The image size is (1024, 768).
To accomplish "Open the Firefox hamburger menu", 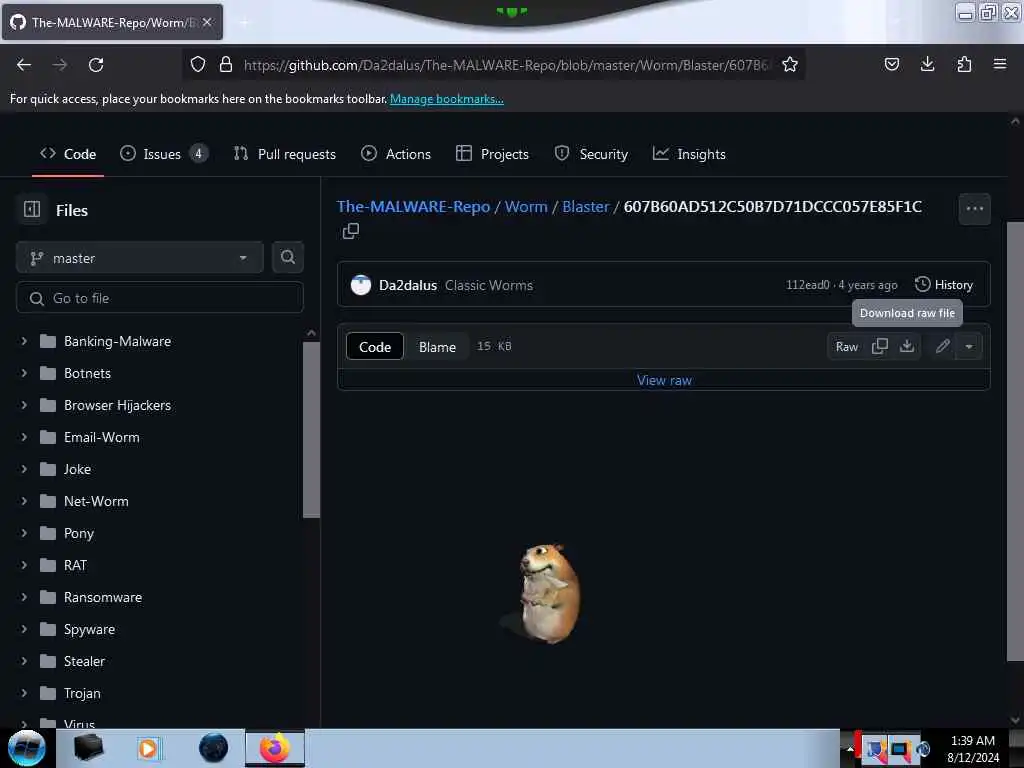I will pyautogui.click(x=999, y=64).
